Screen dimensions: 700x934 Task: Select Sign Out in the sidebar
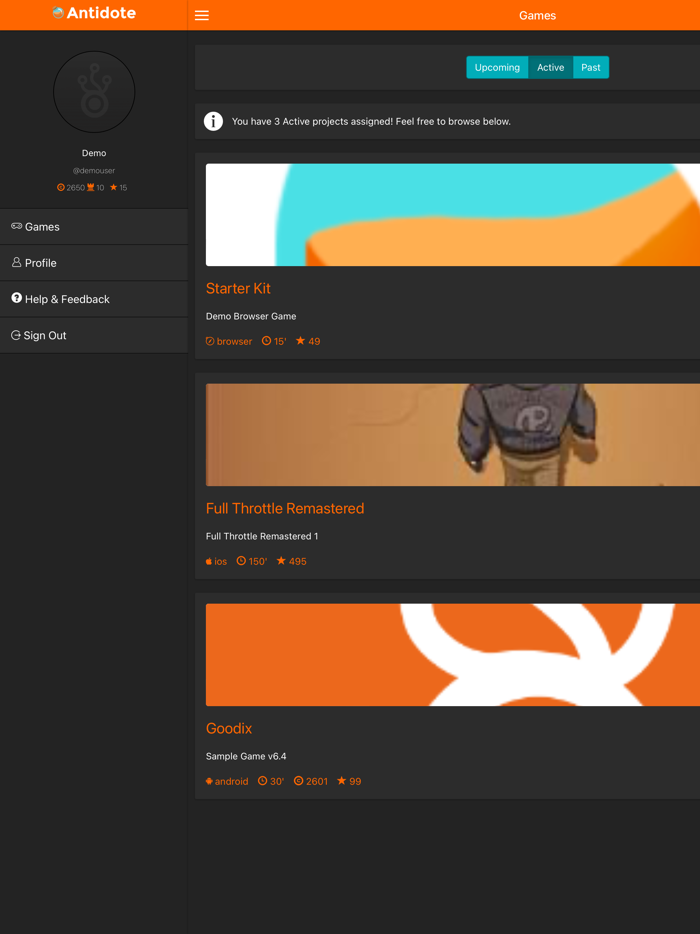(94, 335)
